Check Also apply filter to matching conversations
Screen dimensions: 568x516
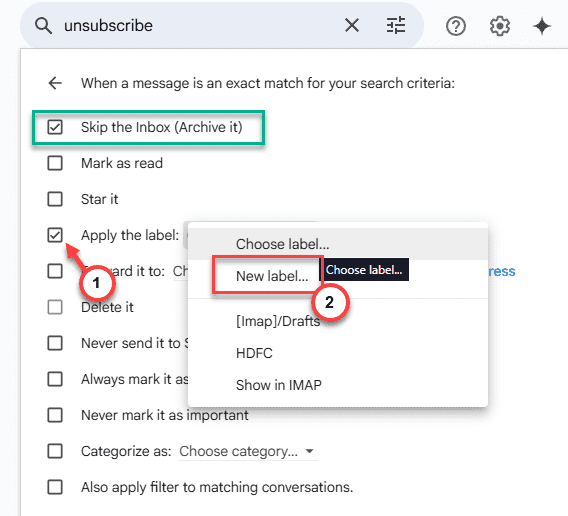click(x=55, y=487)
